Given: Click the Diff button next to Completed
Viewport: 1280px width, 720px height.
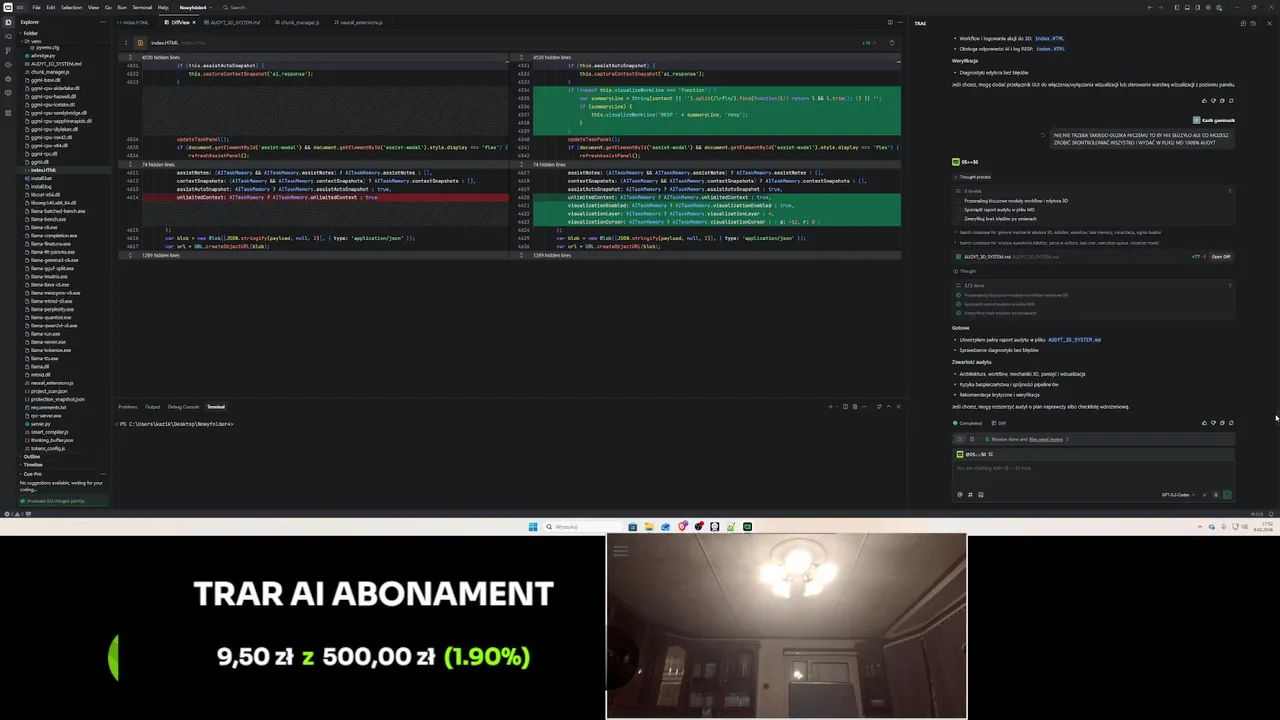Looking at the screenshot, I should coord(999,423).
